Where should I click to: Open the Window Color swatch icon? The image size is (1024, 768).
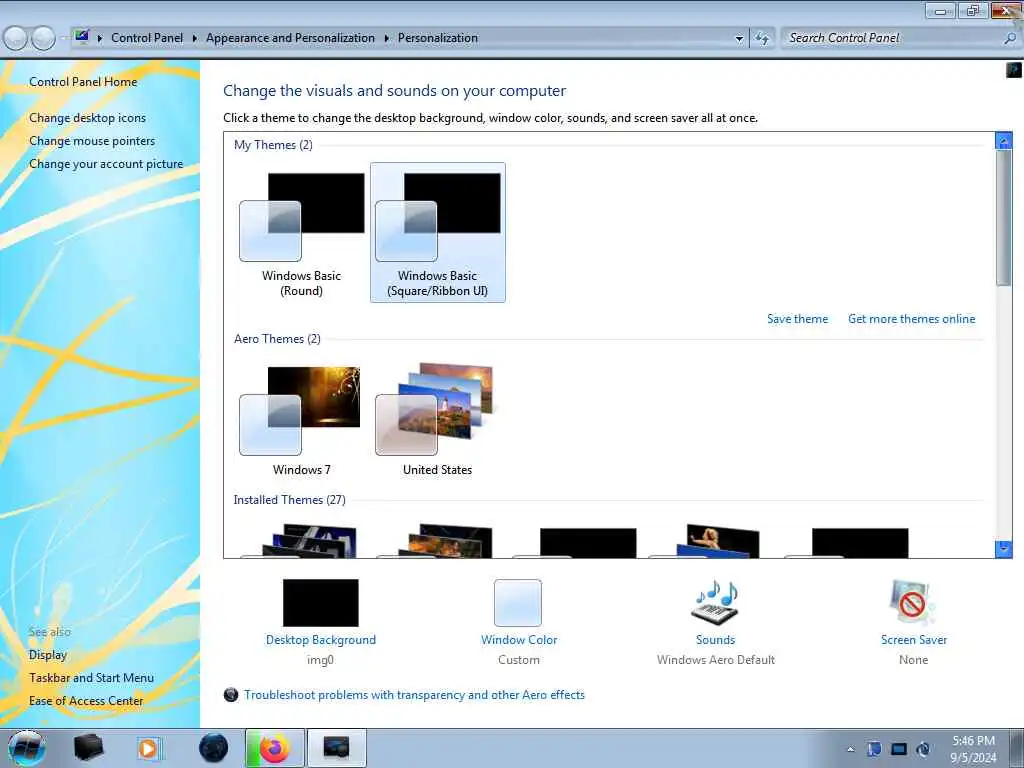pos(518,602)
